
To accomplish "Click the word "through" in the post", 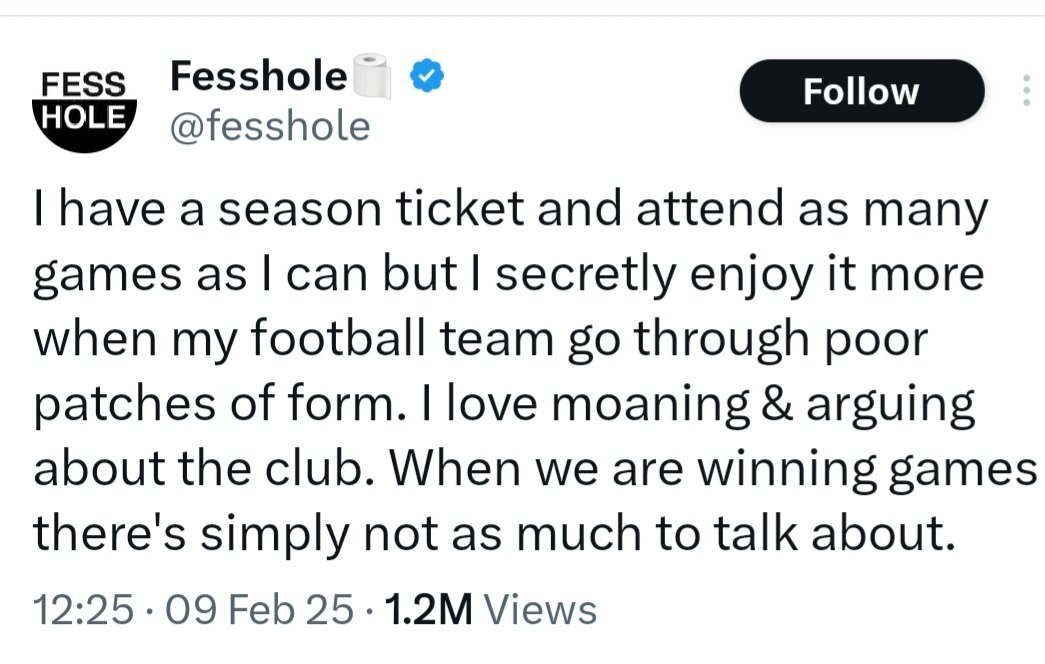I will [x=722, y=340].
